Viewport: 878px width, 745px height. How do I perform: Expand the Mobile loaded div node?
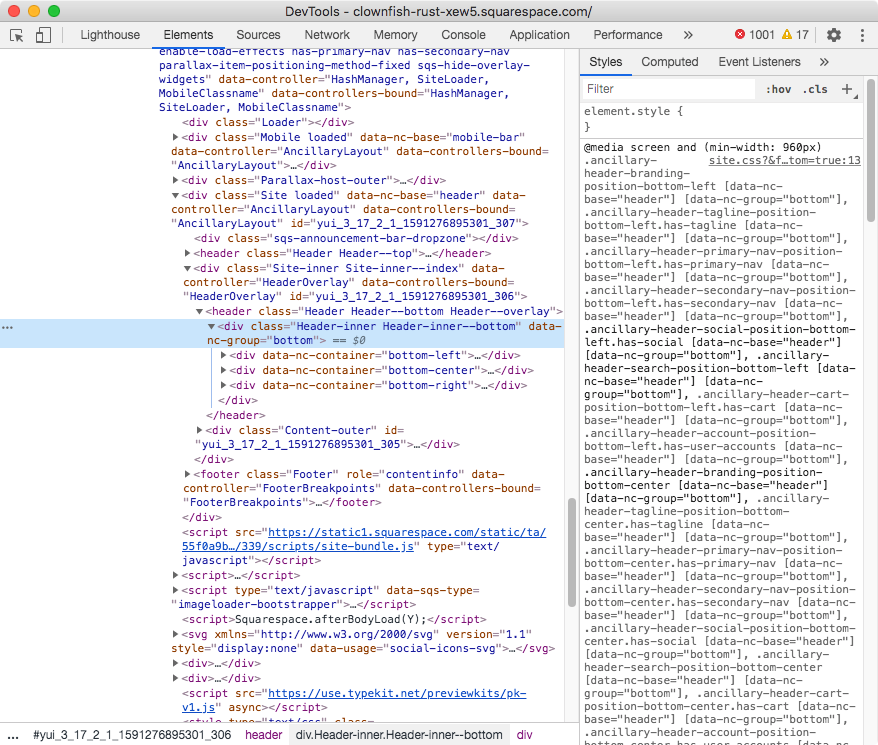[x=175, y=137]
